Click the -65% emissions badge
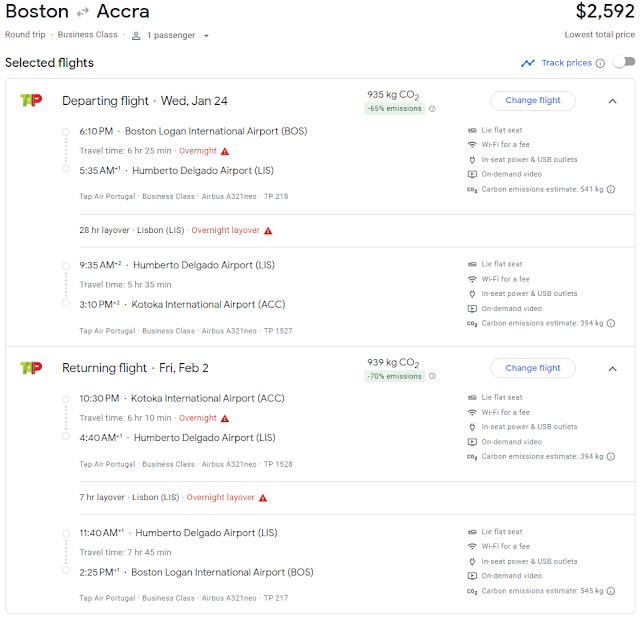The image size is (640, 617). coord(395,108)
